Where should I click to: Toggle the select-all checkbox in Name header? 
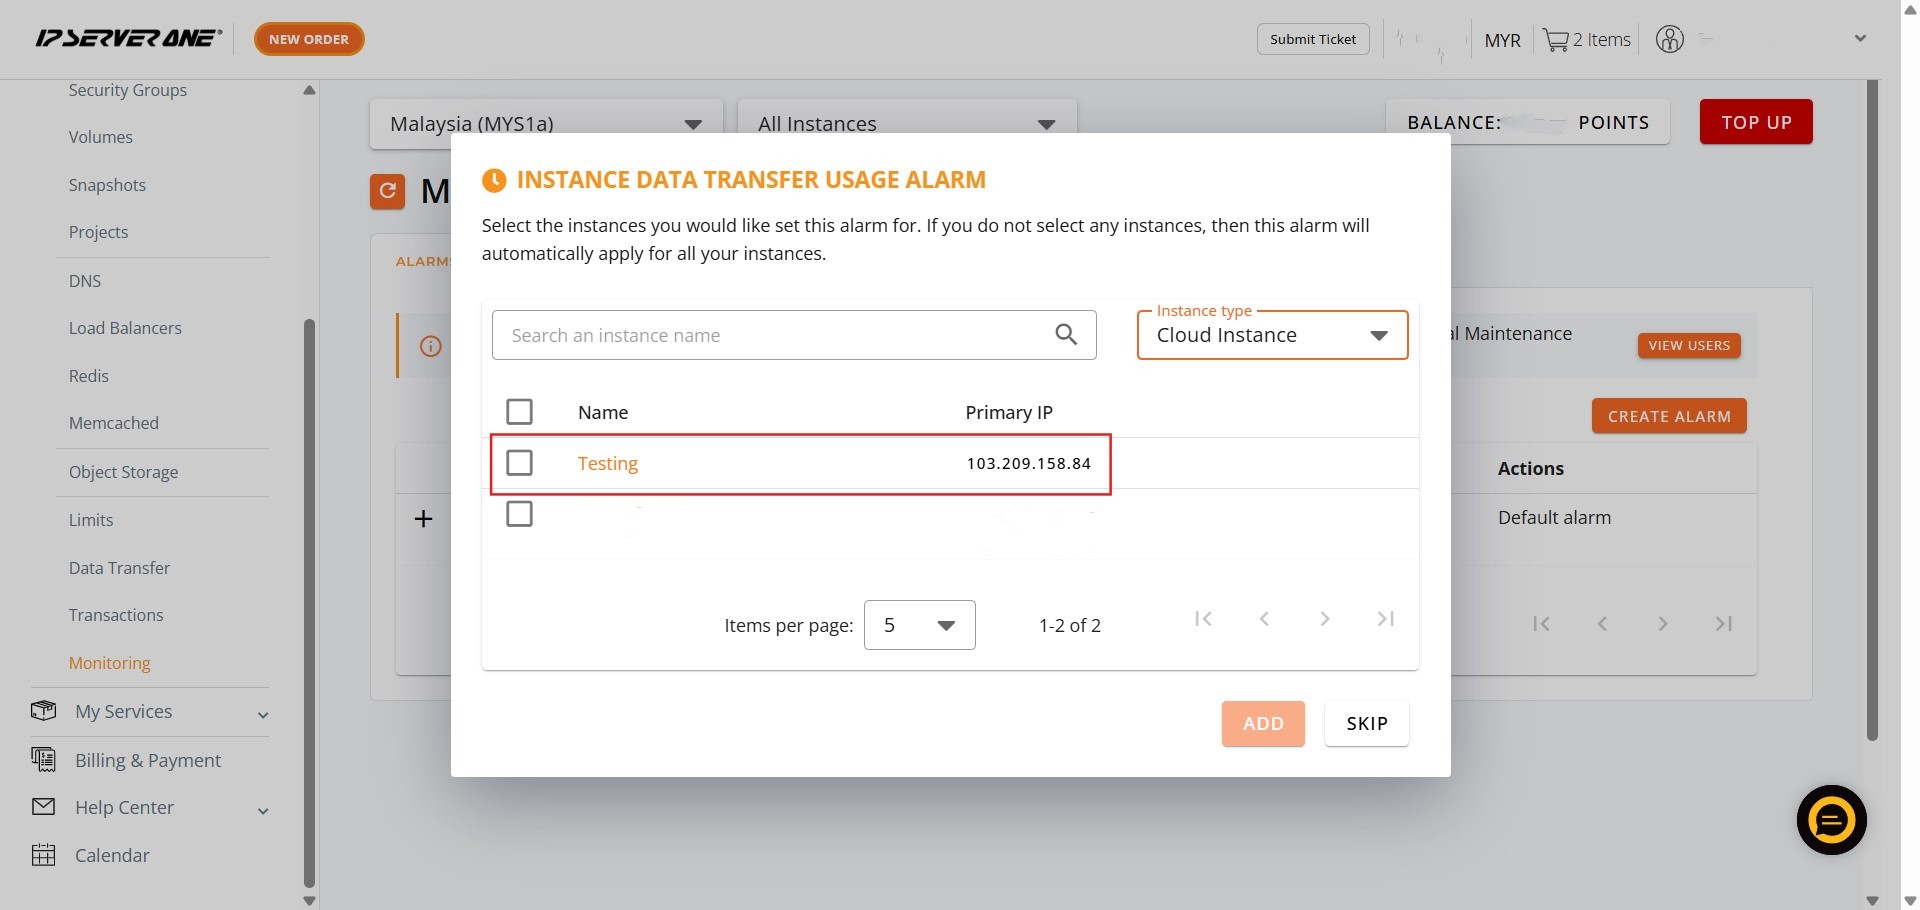519,412
